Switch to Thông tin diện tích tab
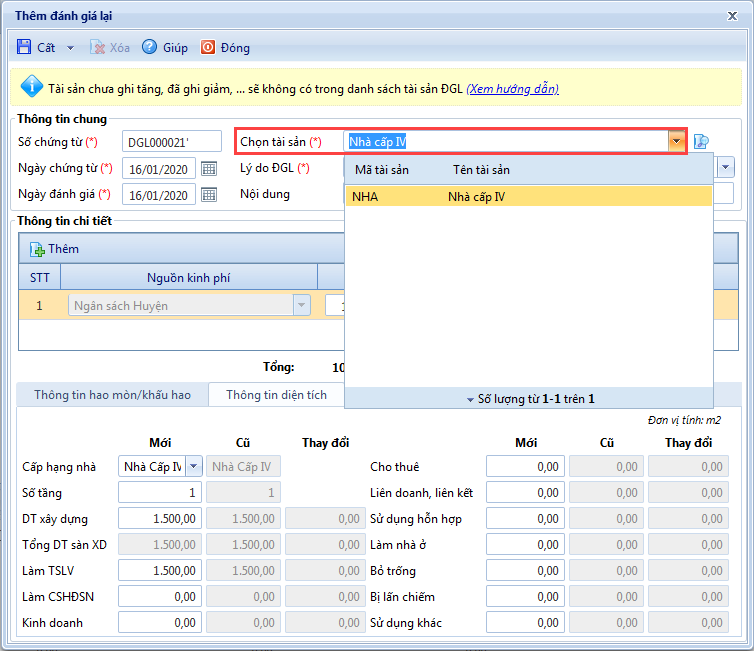This screenshot has width=754, height=651. point(276,395)
